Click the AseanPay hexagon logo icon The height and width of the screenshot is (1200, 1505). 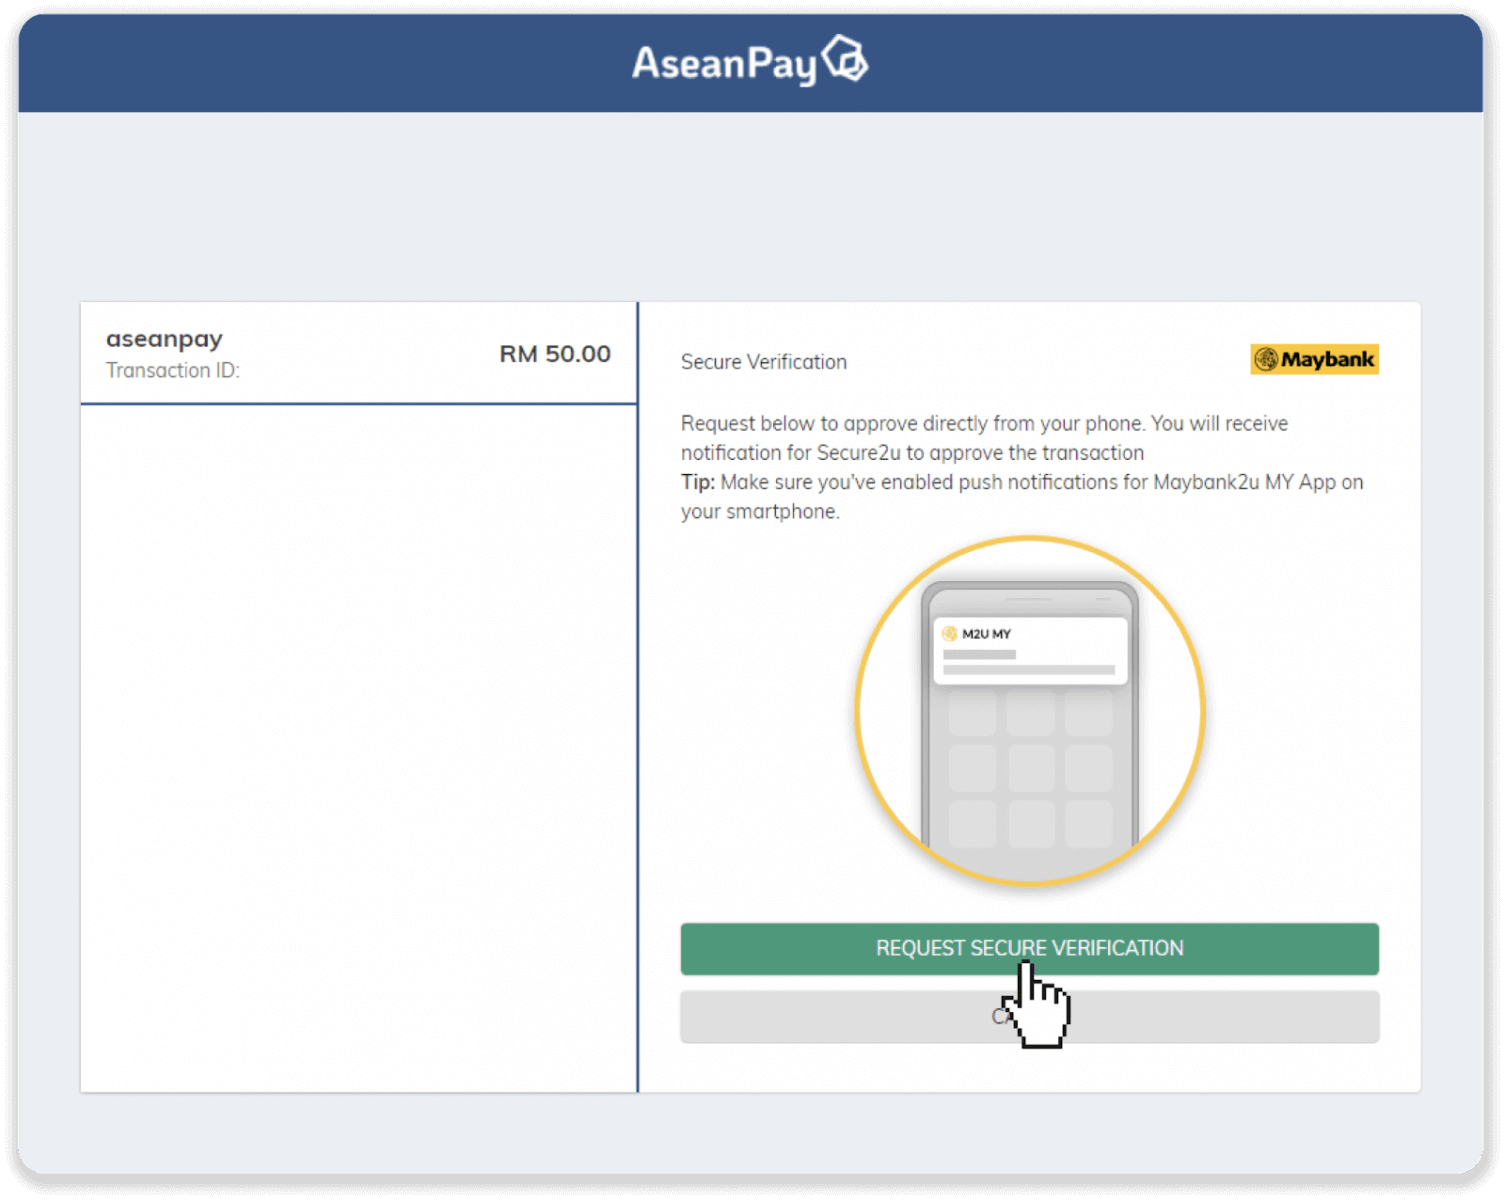[845, 59]
